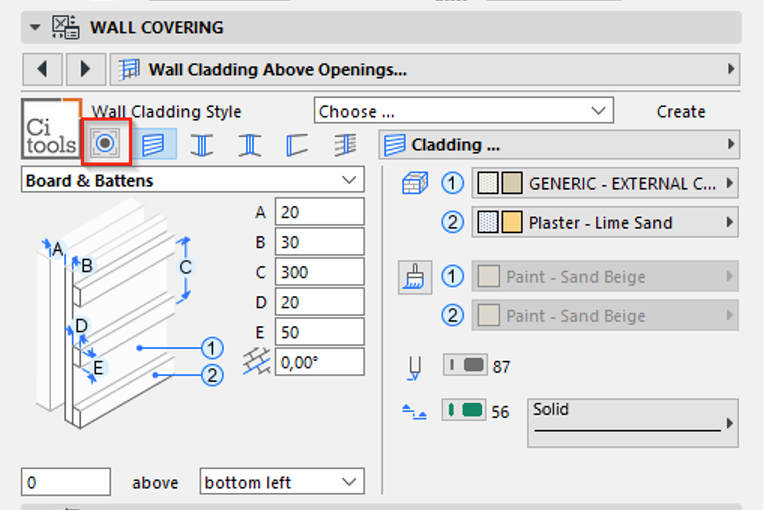Open the fourth I-profile icon tab
This screenshot has height=510, width=764.
tap(249, 145)
